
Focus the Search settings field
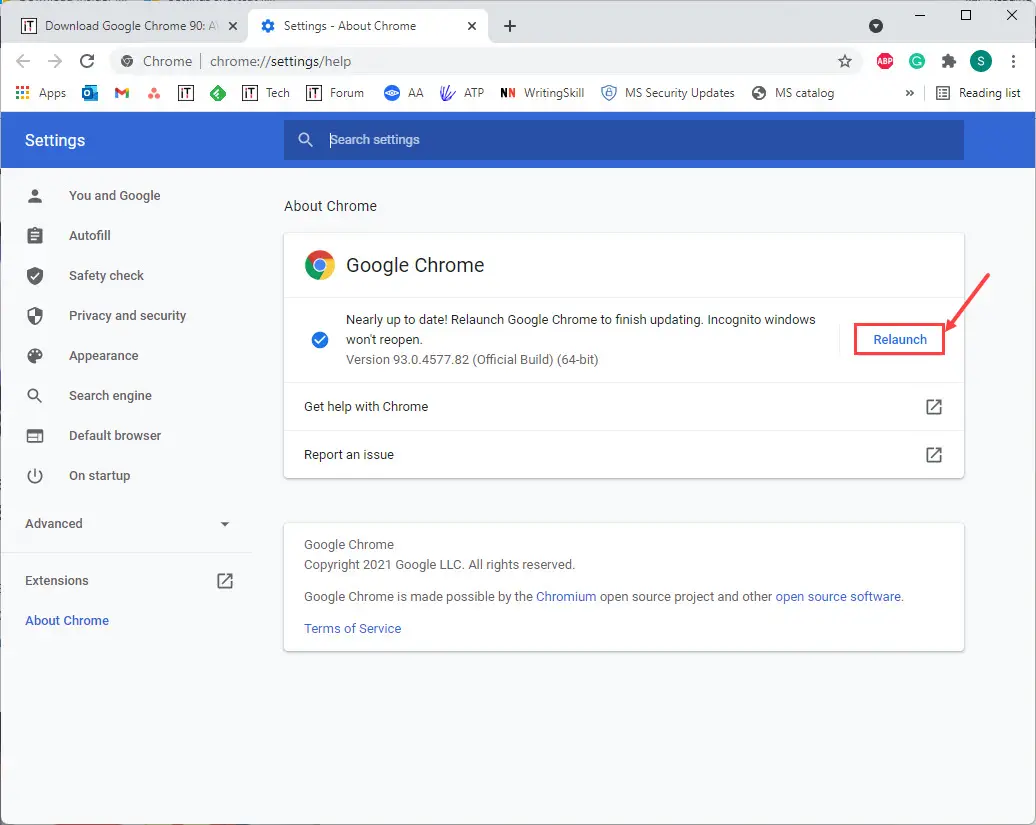coord(624,140)
